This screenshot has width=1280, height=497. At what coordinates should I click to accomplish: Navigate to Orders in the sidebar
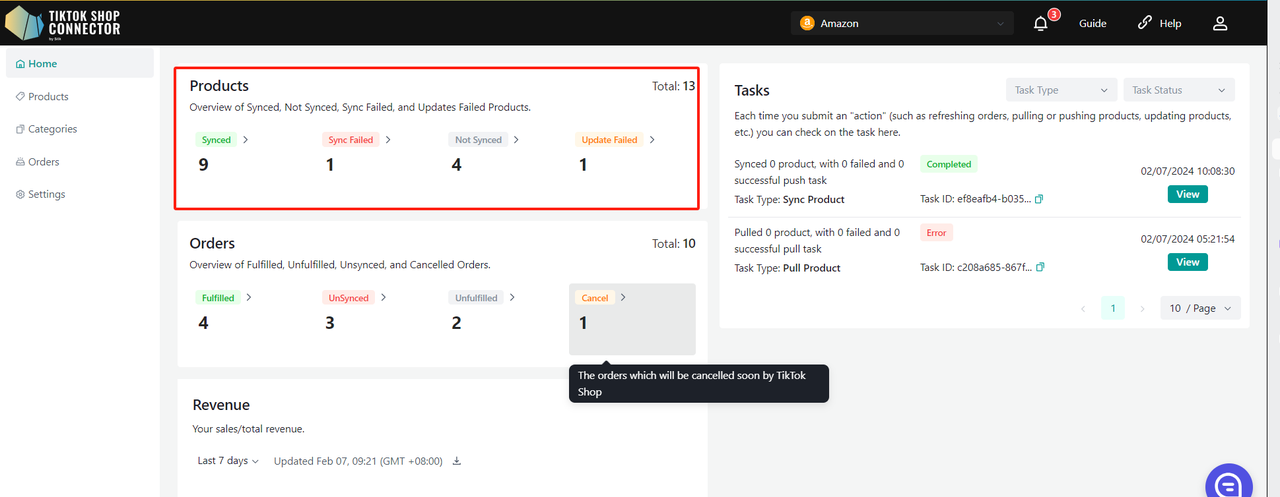pos(43,161)
